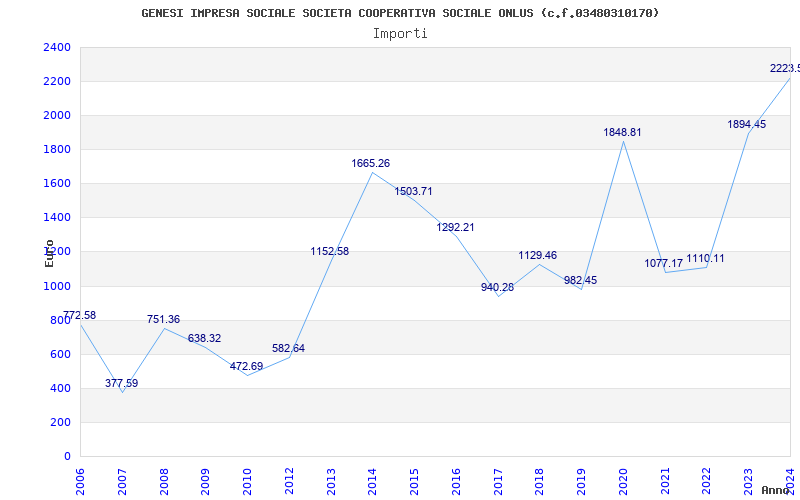Click the 400 y-axis tick label
Image resolution: width=800 pixels, height=500 pixels.
[x=61, y=388]
